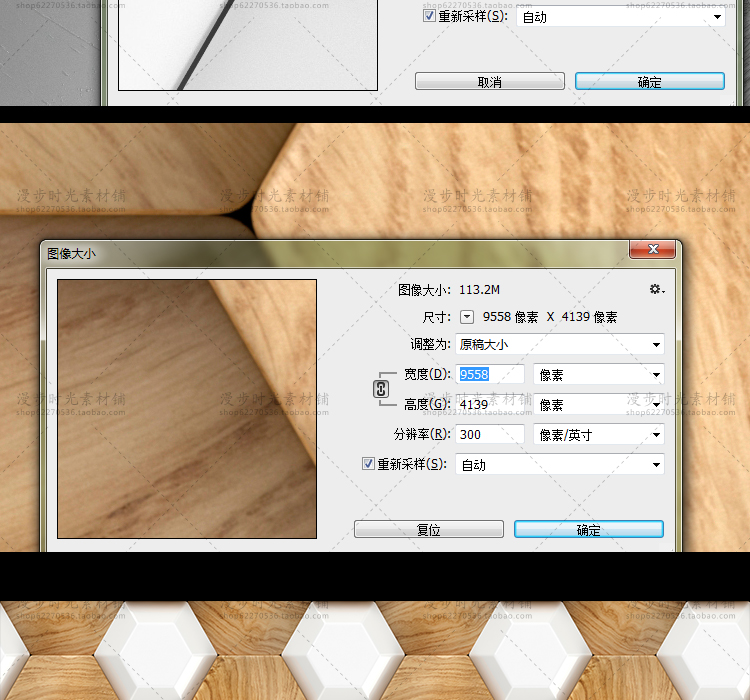Screen dimensions: 750x700
Task: Open the 调整为 原稿大小 dropdown
Action: [560, 345]
